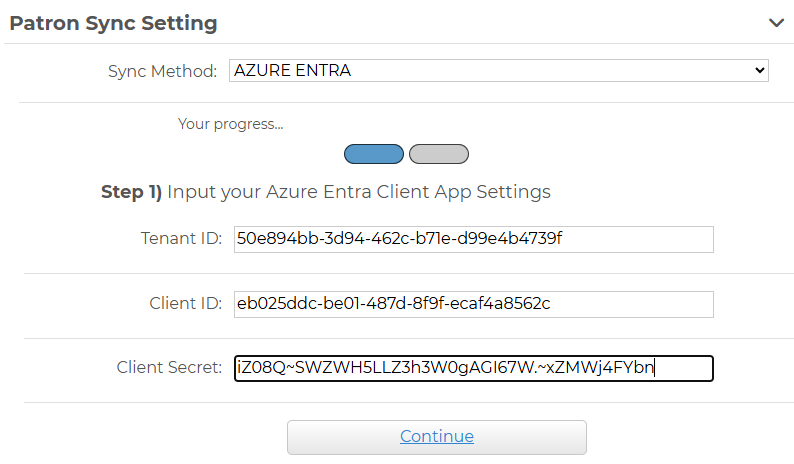Image resolution: width=794 pixels, height=464 pixels.
Task: Focus the Tenant ID input field
Action: point(472,239)
